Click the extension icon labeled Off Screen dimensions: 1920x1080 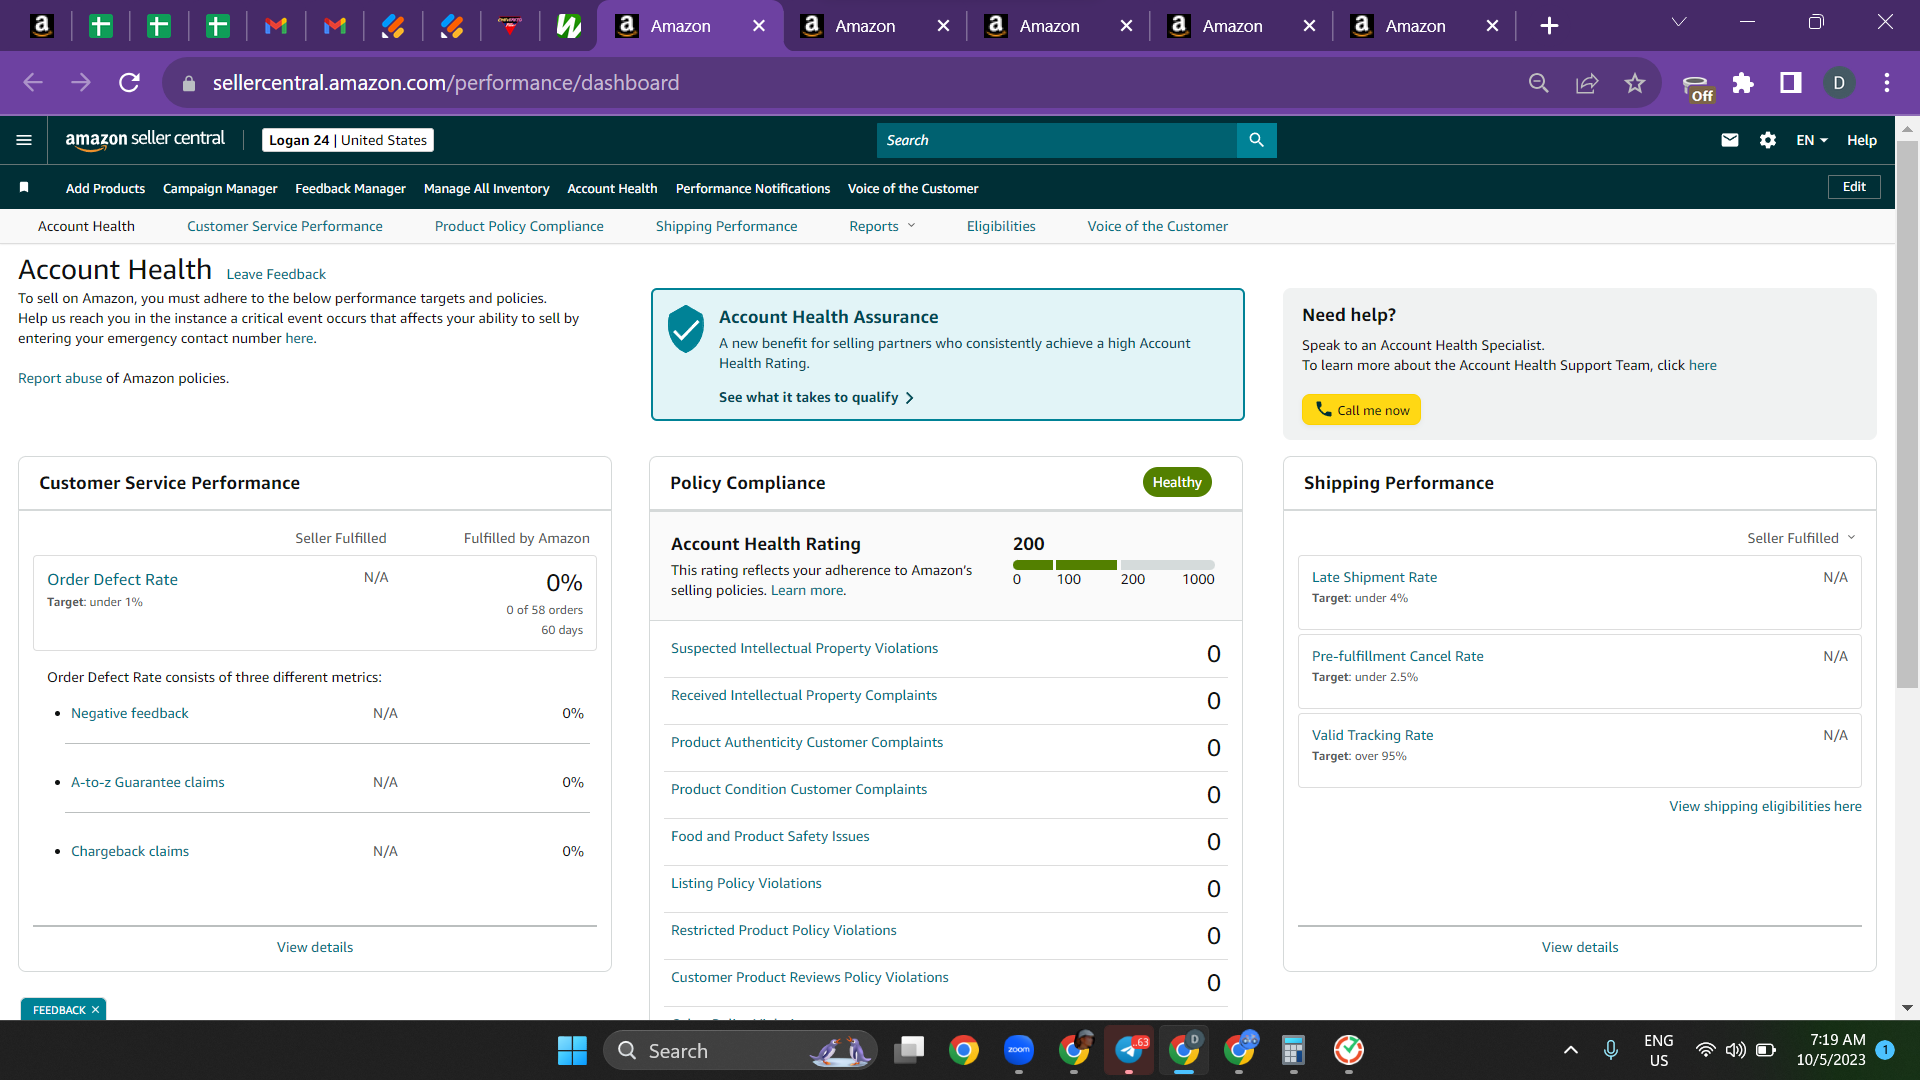1697,88
